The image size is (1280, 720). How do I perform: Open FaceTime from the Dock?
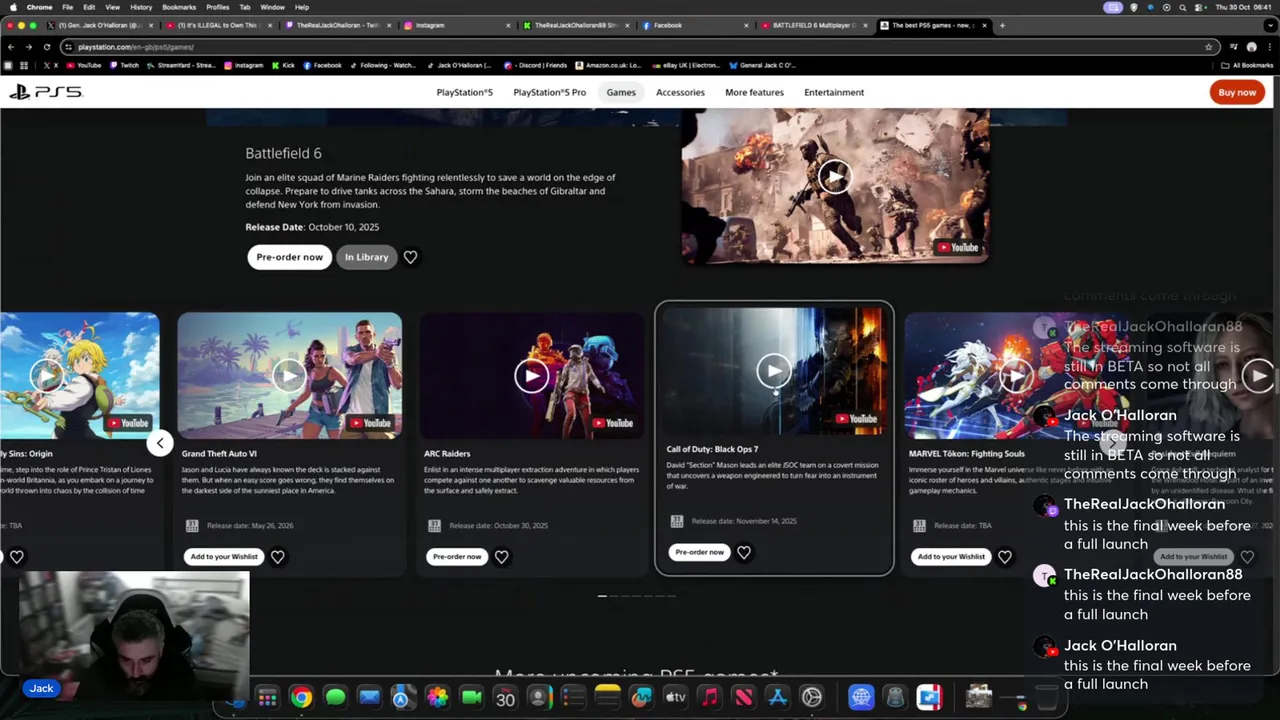tap(471, 698)
